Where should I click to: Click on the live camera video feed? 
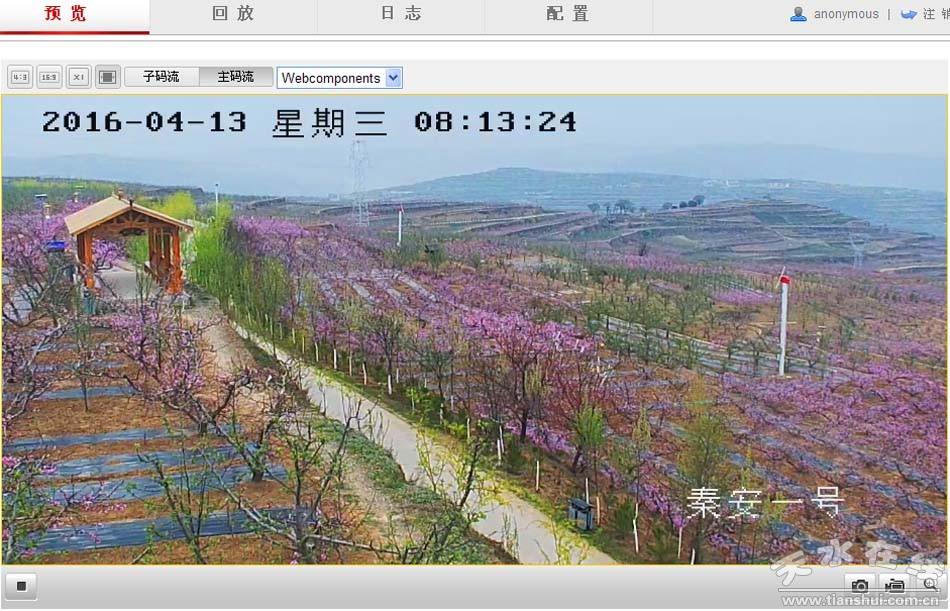coord(475,330)
